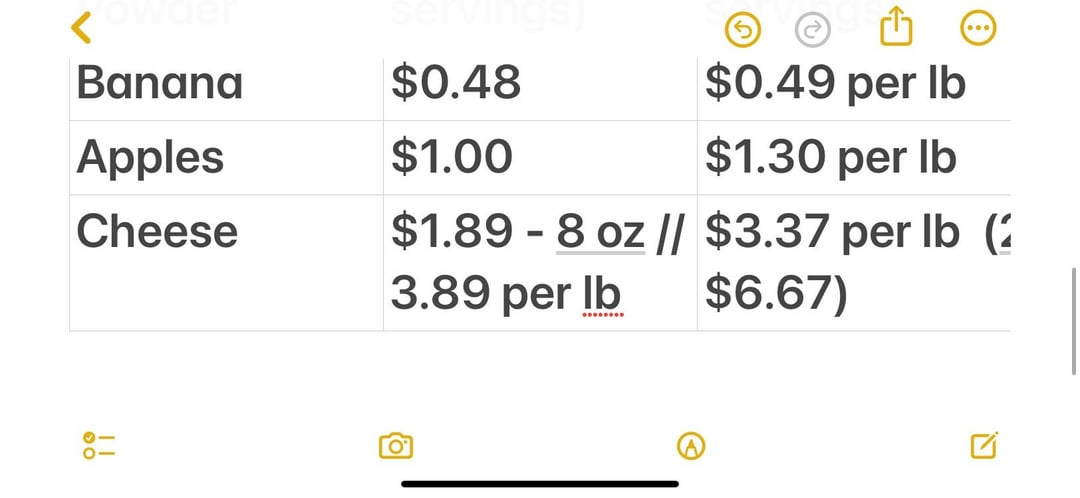This screenshot has height=498, width=1080.
Task: Tap the $1.30 per lb cell
Action: pos(854,158)
